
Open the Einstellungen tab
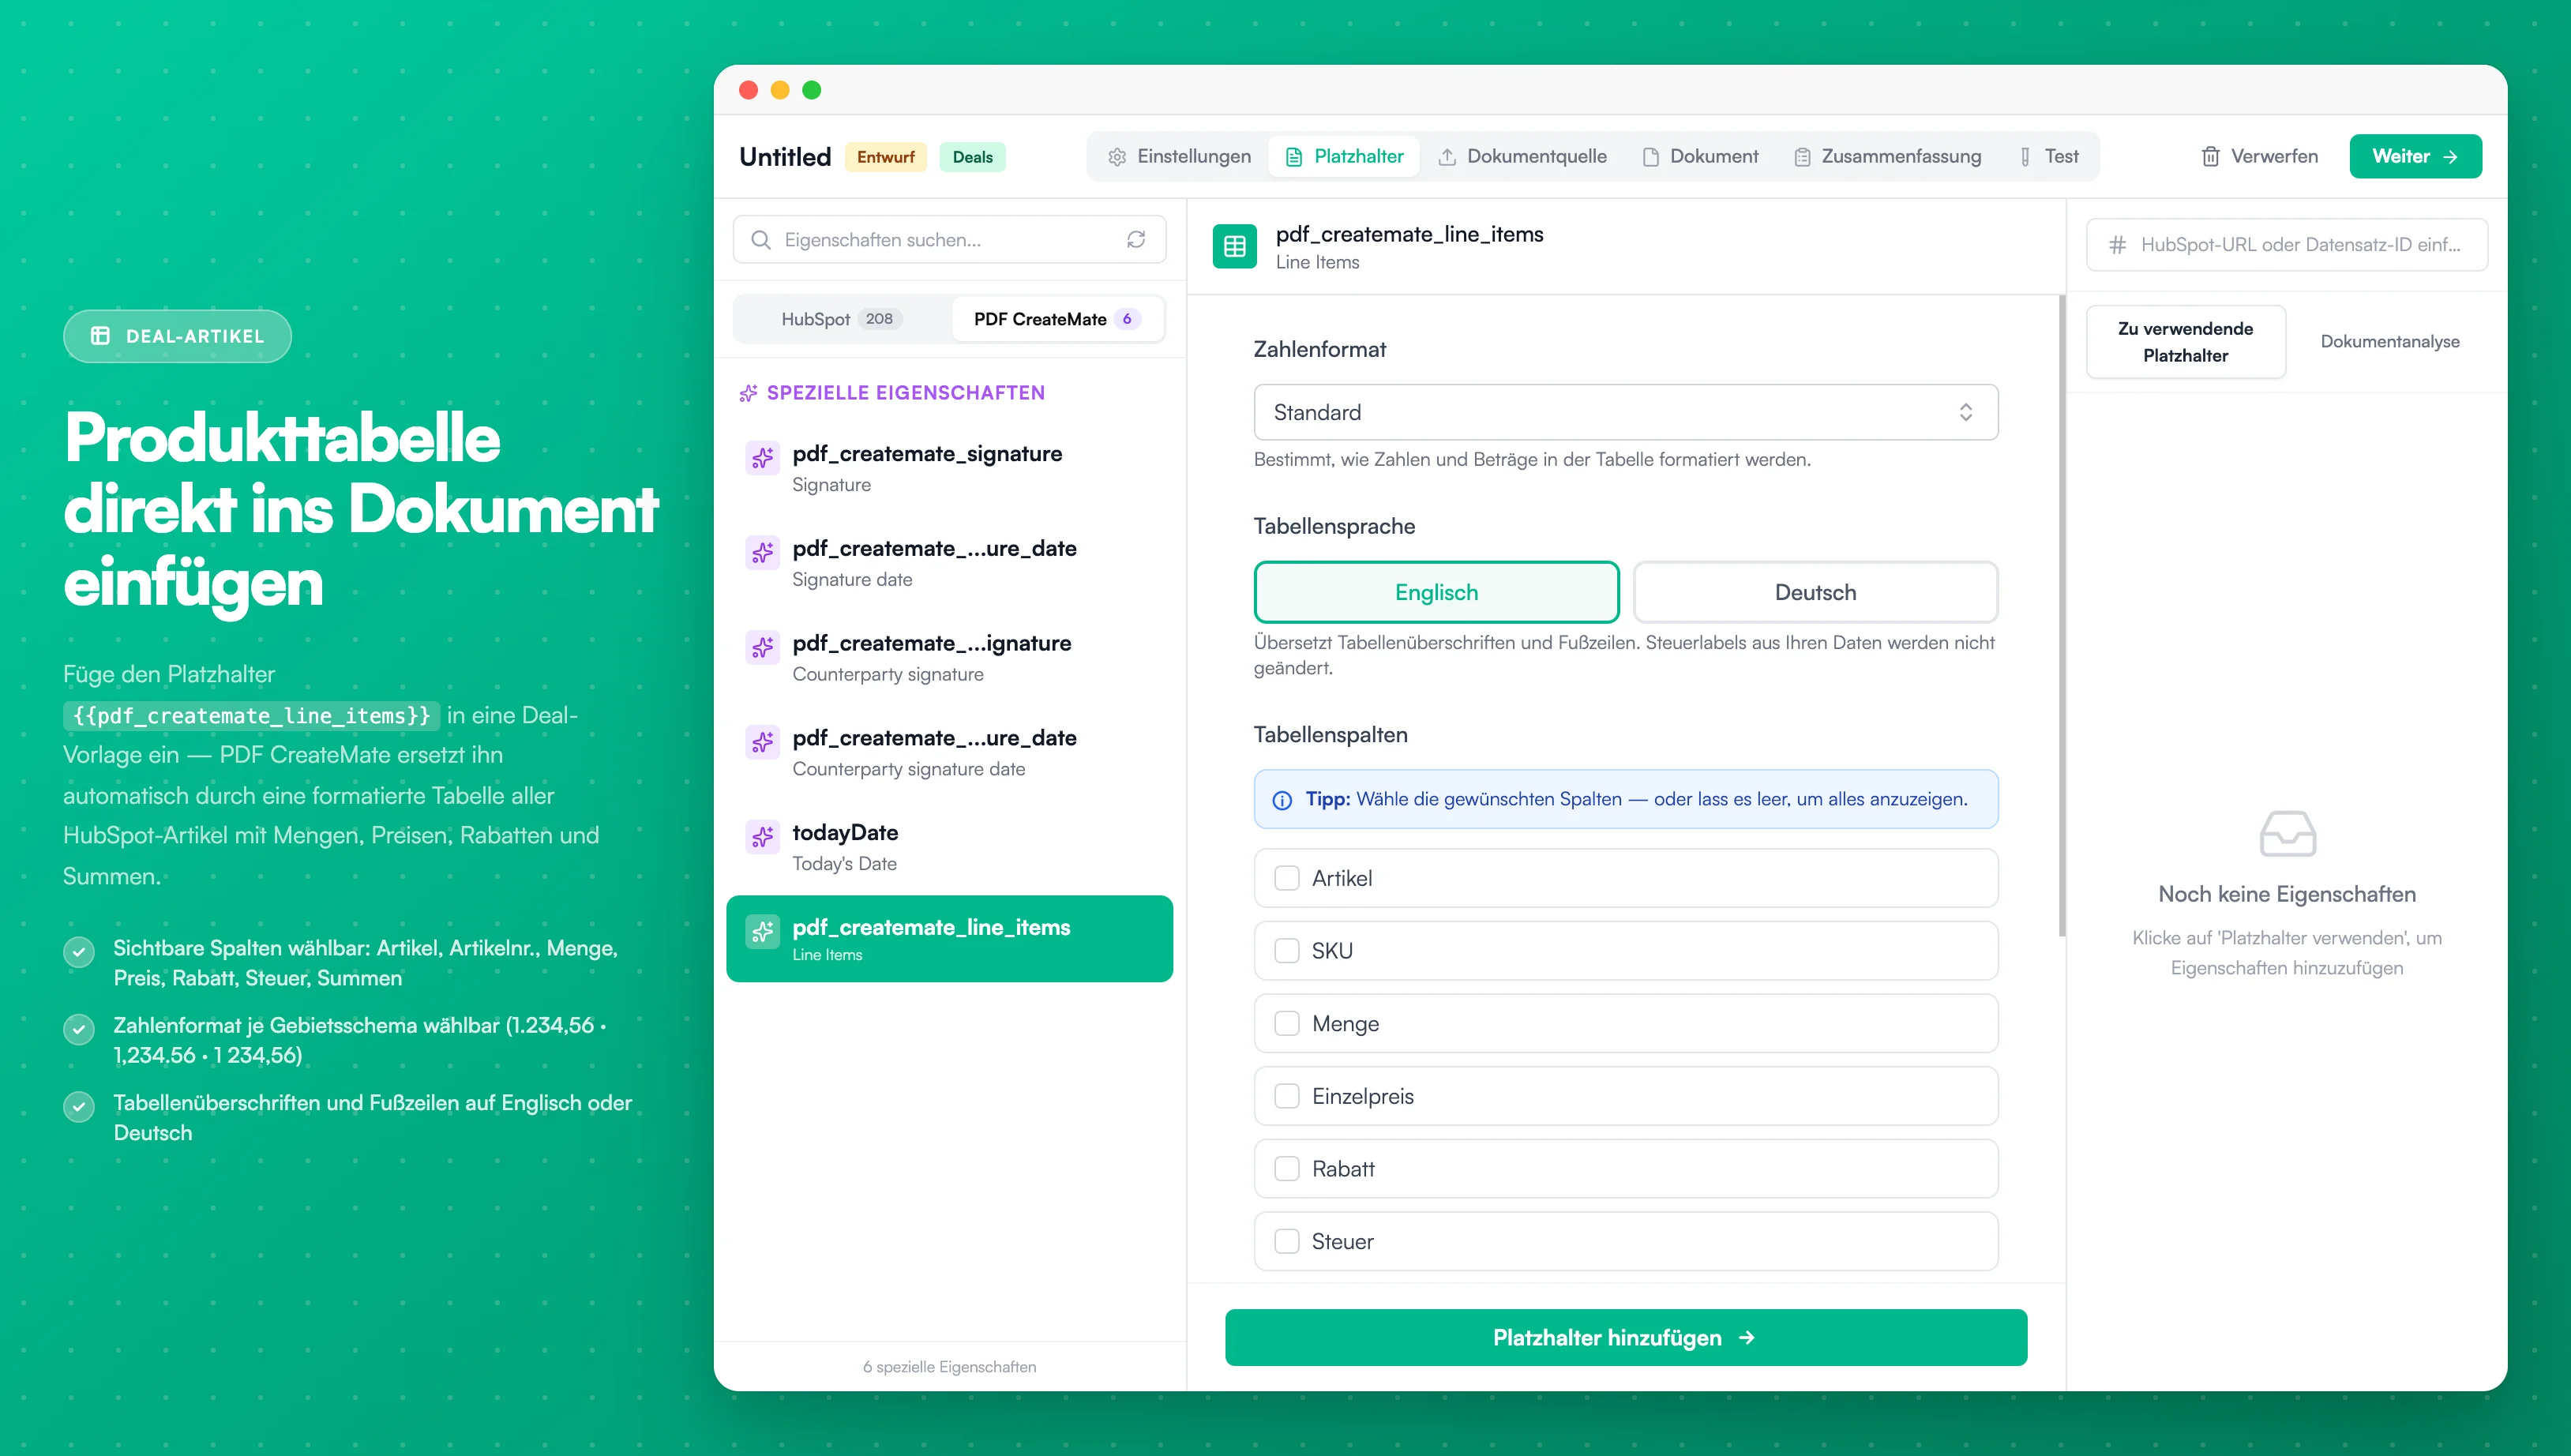[1179, 156]
